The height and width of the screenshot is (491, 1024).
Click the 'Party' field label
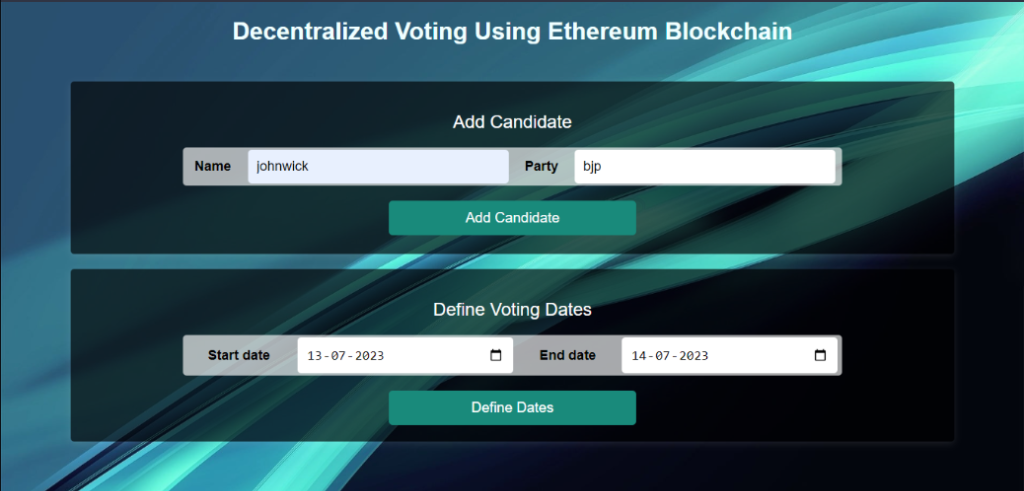click(541, 166)
